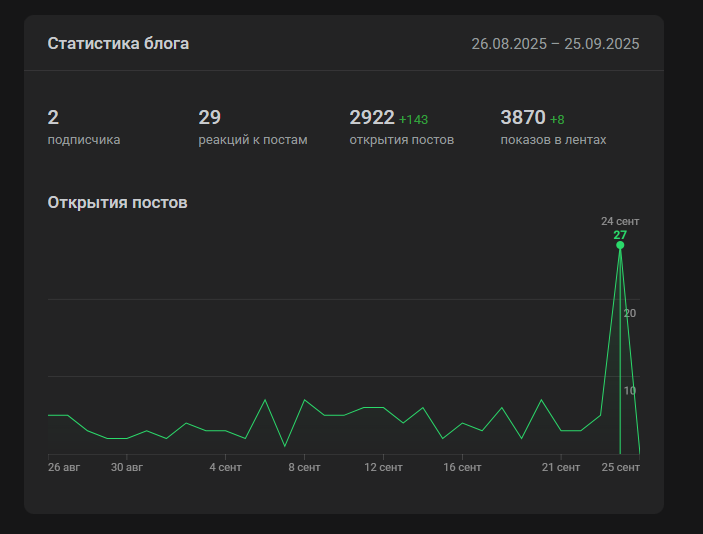Screen dimensions: 703x534
Task: Open the date range 26.08.2025 – 25.09.2025
Action: tap(555, 44)
